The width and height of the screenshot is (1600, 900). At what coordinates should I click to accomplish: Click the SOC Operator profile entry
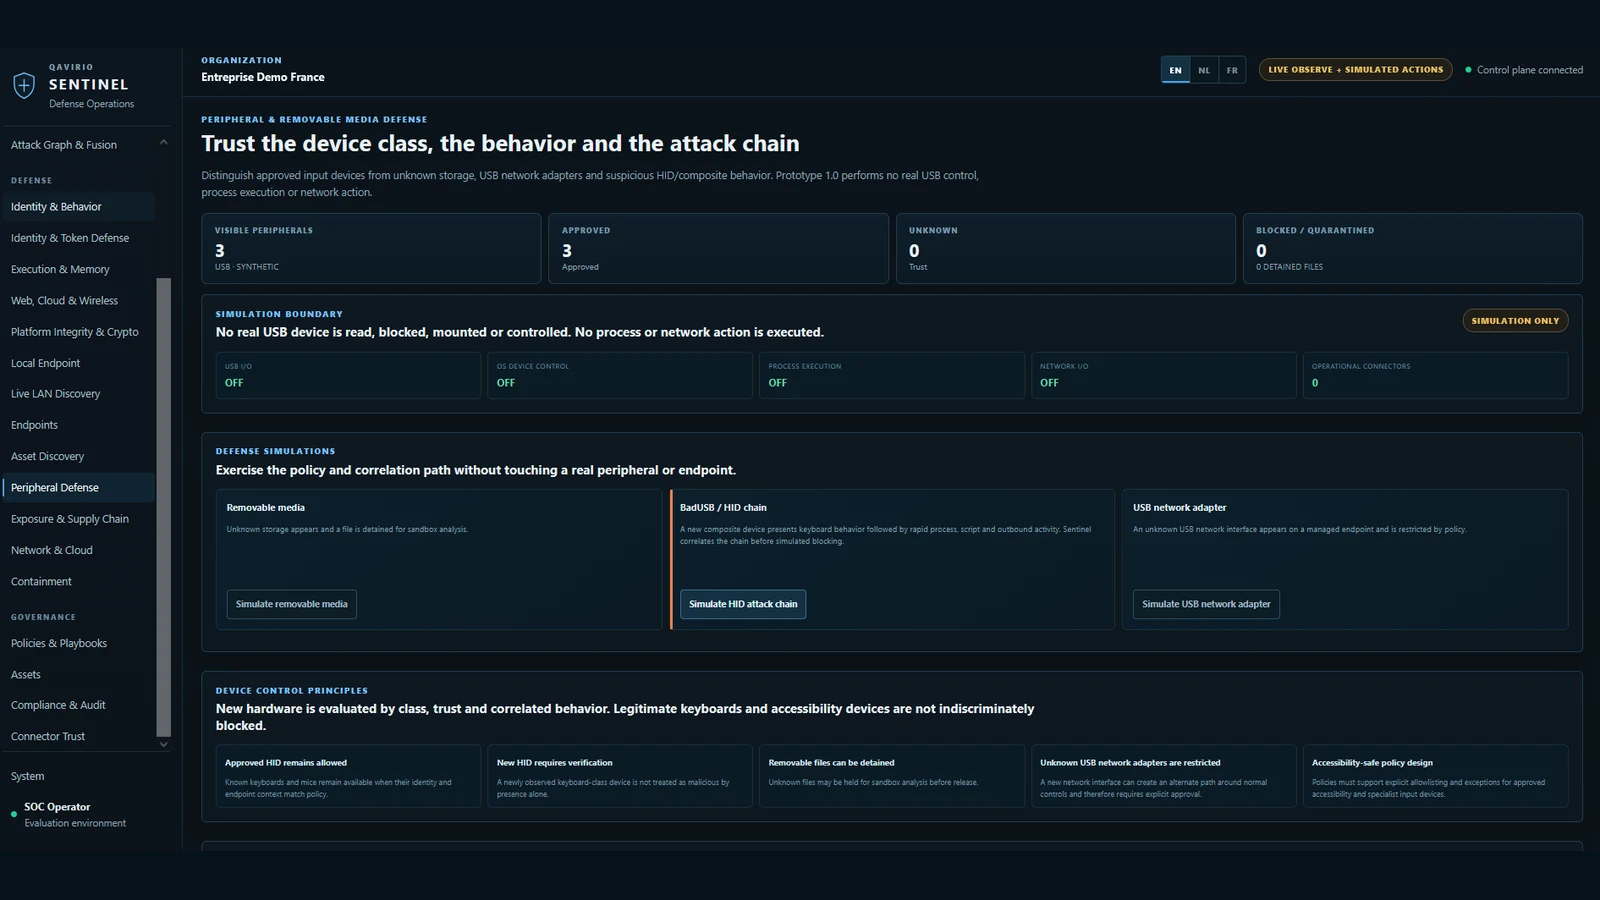(75, 814)
